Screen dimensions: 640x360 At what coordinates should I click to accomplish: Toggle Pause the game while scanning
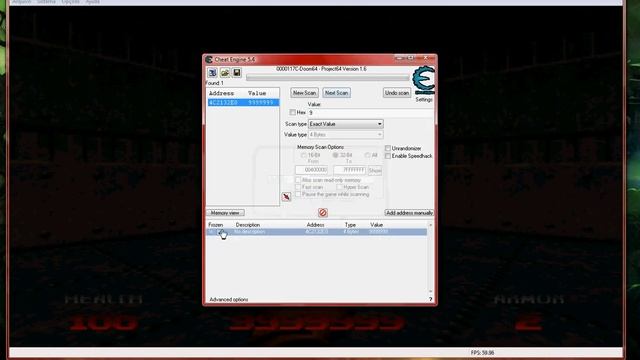point(298,194)
